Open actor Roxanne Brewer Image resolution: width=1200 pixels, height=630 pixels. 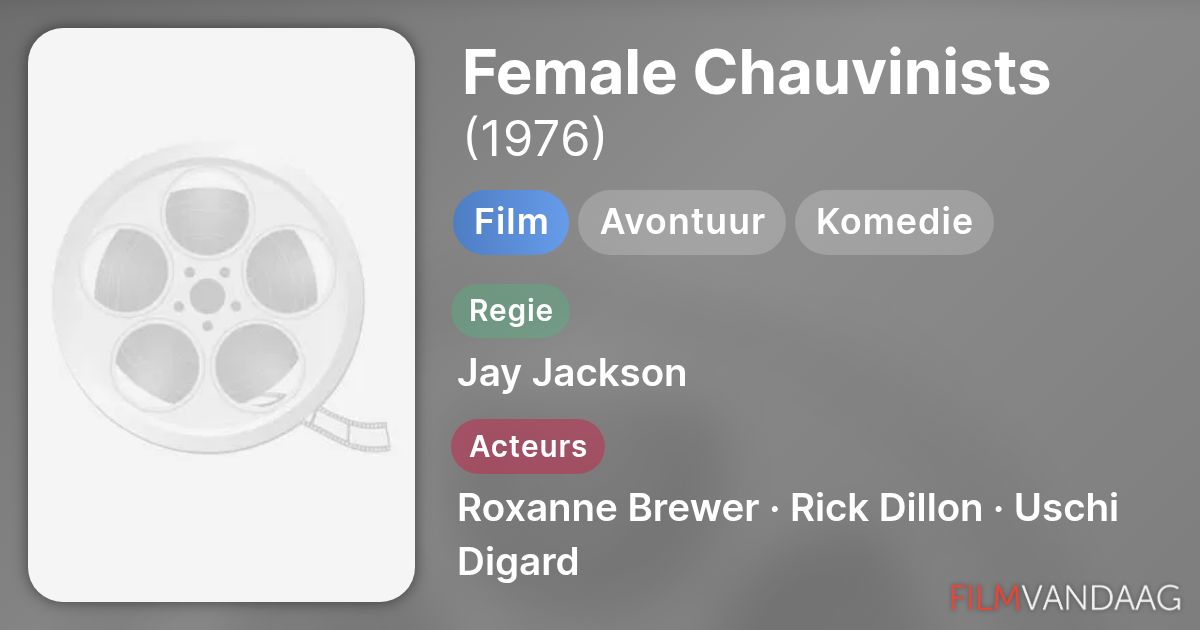(608, 508)
